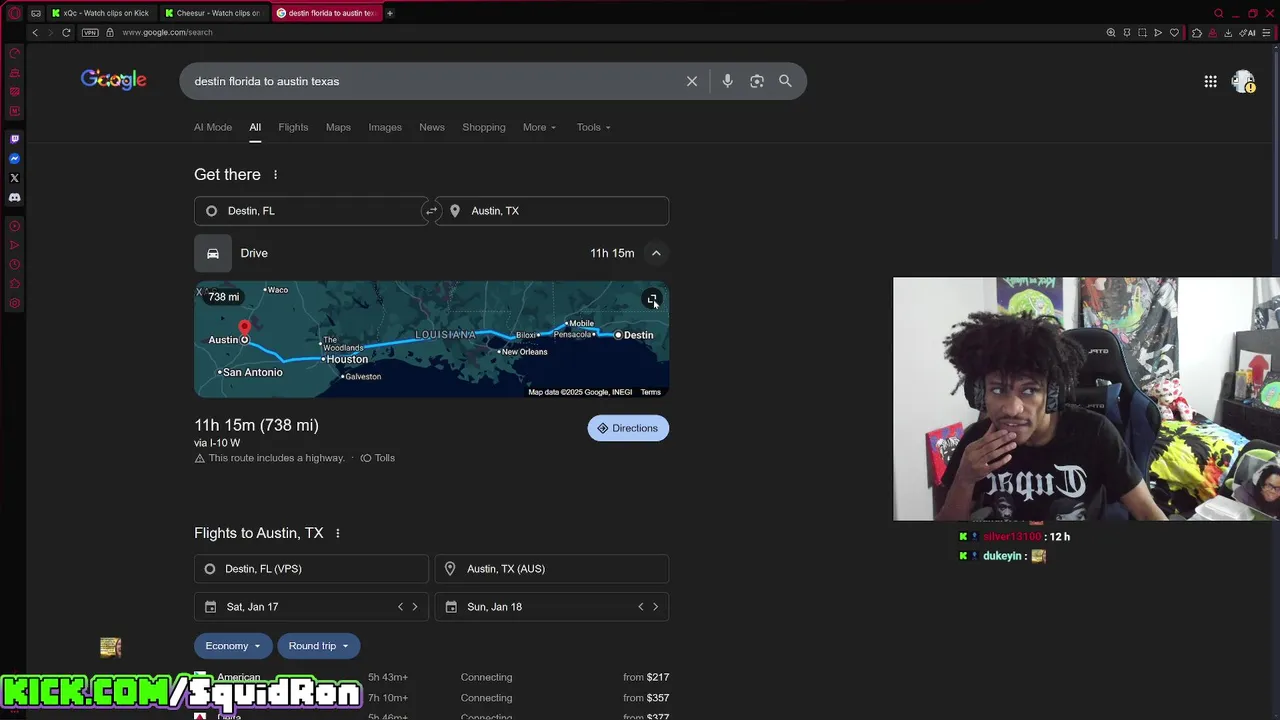Open the extensions cube icon
The width and height of the screenshot is (1280, 720).
point(1196,32)
